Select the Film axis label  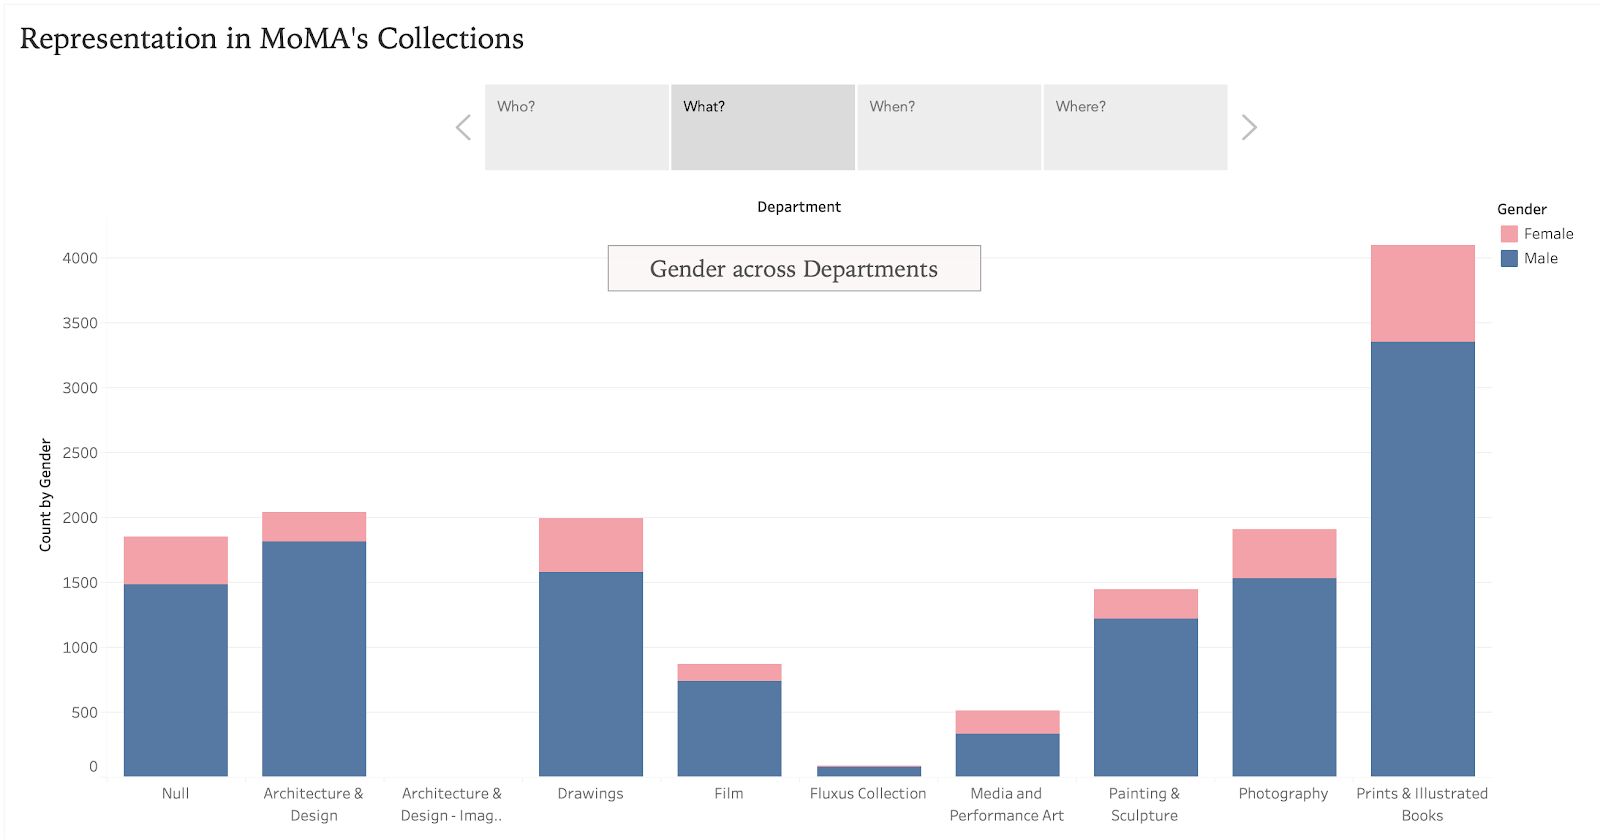pos(729,793)
